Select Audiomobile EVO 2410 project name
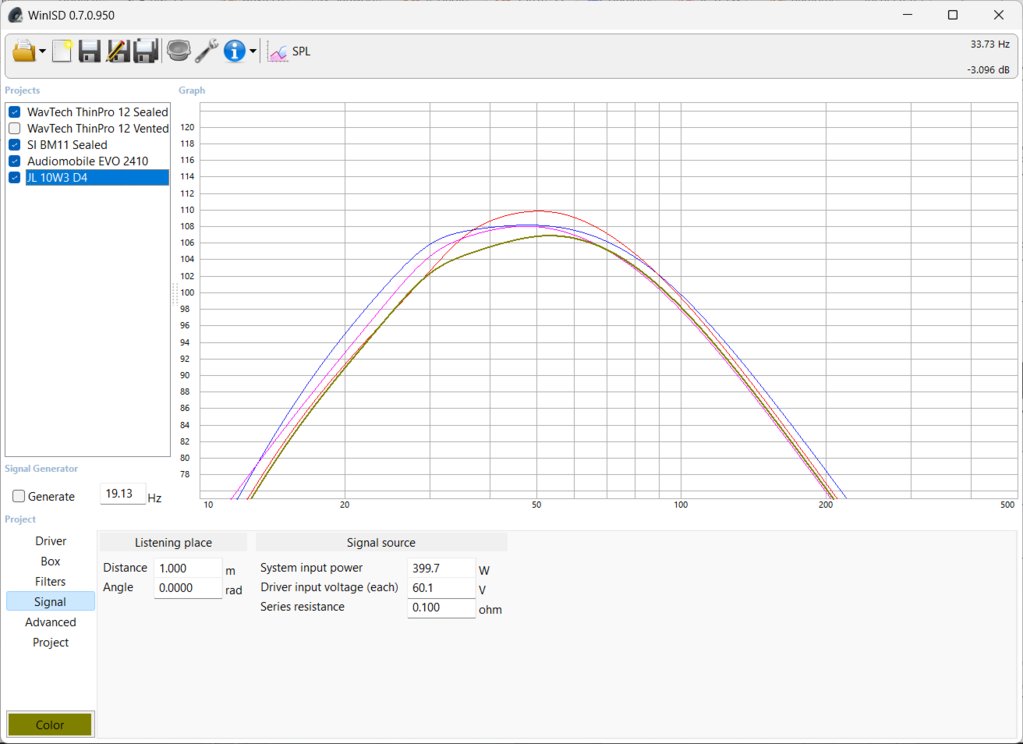The width and height of the screenshot is (1023, 744). coord(87,161)
